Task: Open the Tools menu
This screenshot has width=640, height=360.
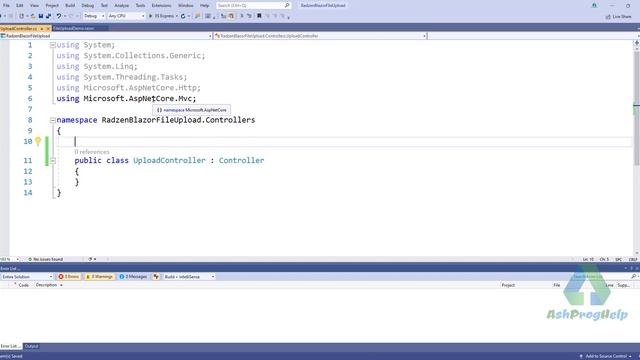Action: point(140,5)
